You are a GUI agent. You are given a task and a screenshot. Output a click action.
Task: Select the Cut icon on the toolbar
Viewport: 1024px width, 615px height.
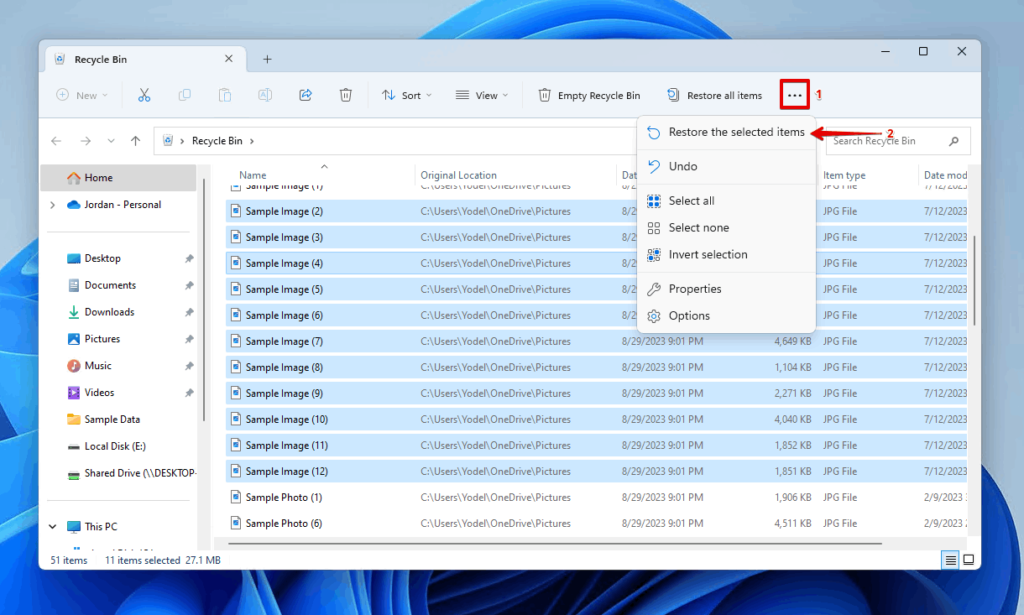(144, 94)
